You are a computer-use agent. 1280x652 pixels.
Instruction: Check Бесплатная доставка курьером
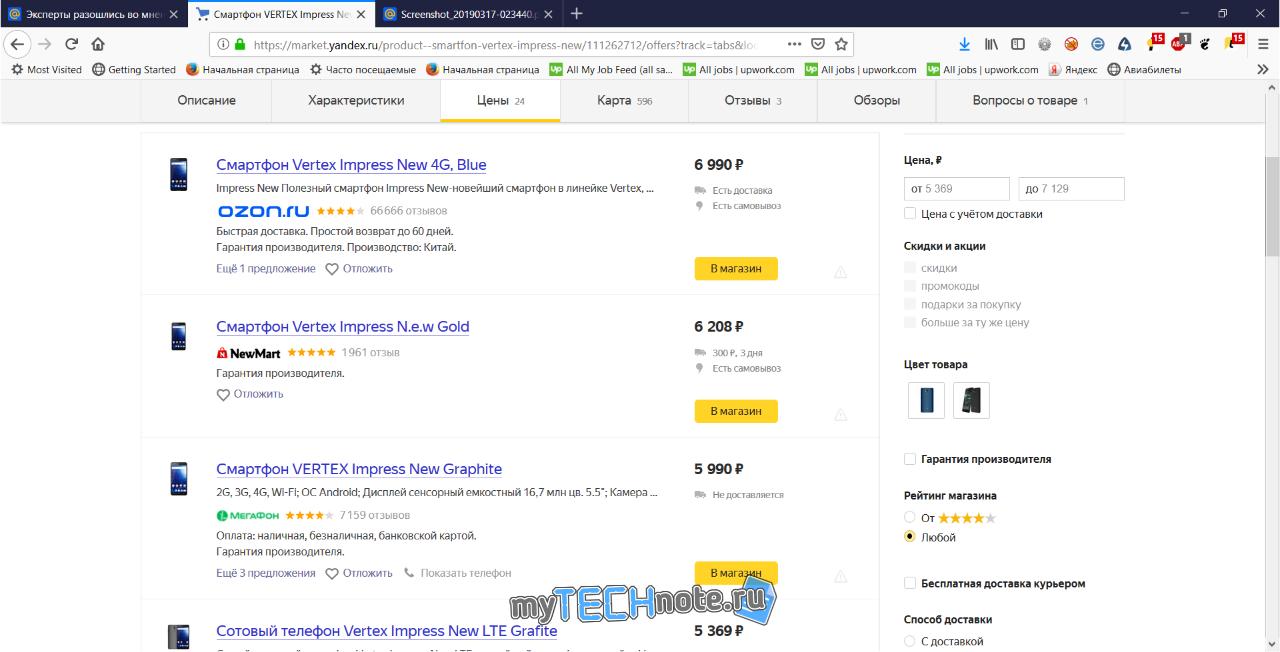[x=910, y=583]
